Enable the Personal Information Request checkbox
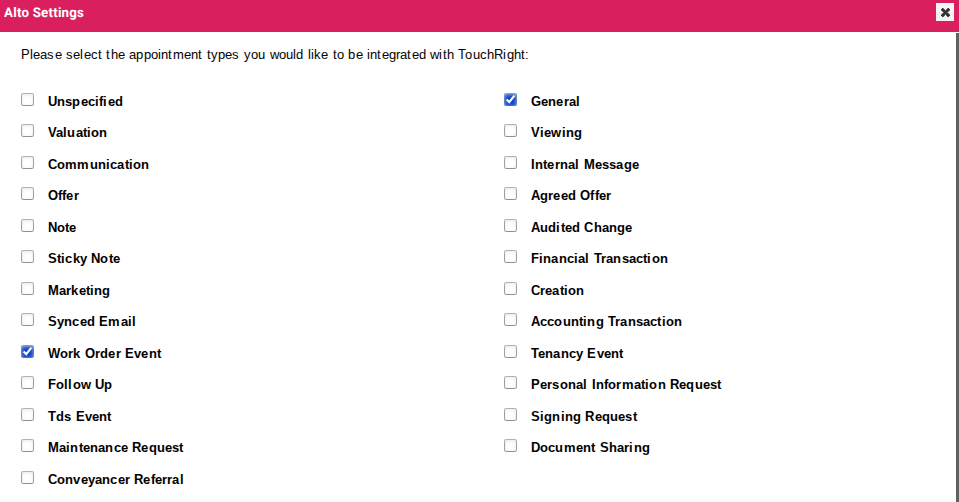Screen dimensions: 959x502 pyautogui.click(x=511, y=383)
